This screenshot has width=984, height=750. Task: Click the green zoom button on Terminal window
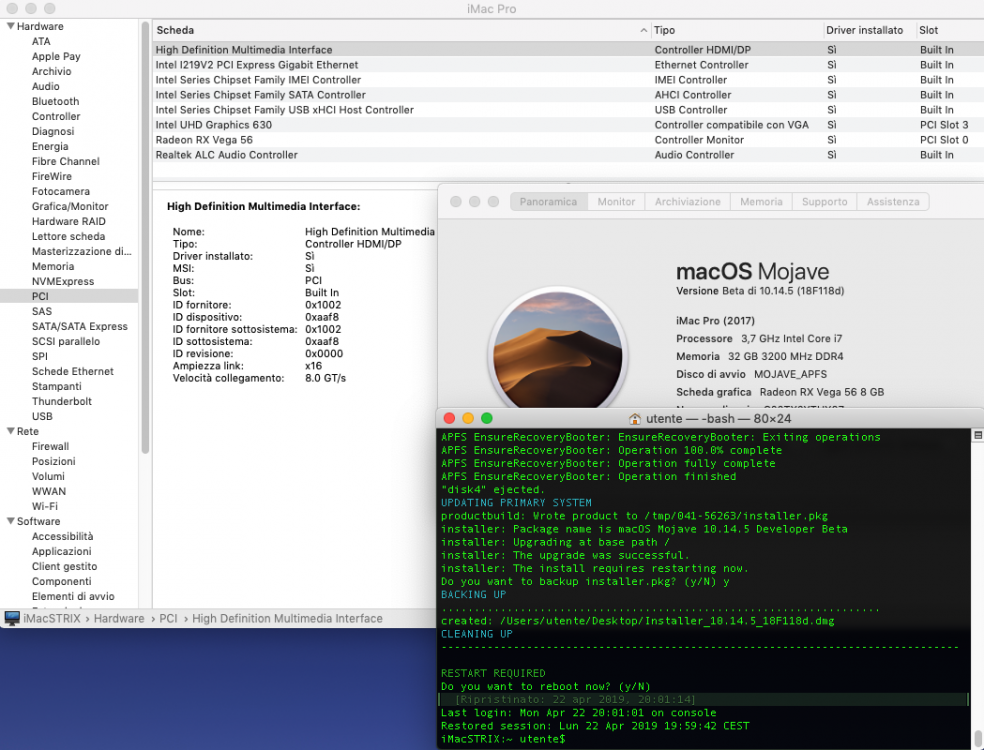click(x=486, y=418)
